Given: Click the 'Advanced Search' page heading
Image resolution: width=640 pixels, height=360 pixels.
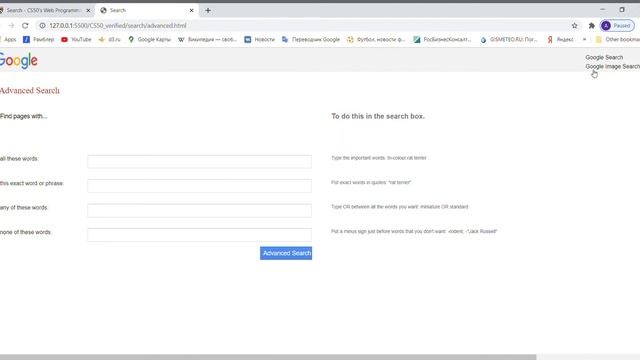Looking at the screenshot, I should [30, 91].
